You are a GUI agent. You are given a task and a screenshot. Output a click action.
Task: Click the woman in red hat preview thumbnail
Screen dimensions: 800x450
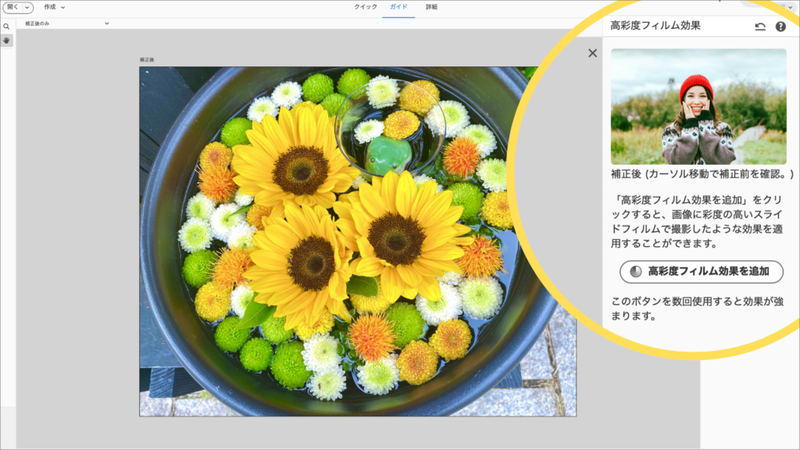pyautogui.click(x=698, y=107)
